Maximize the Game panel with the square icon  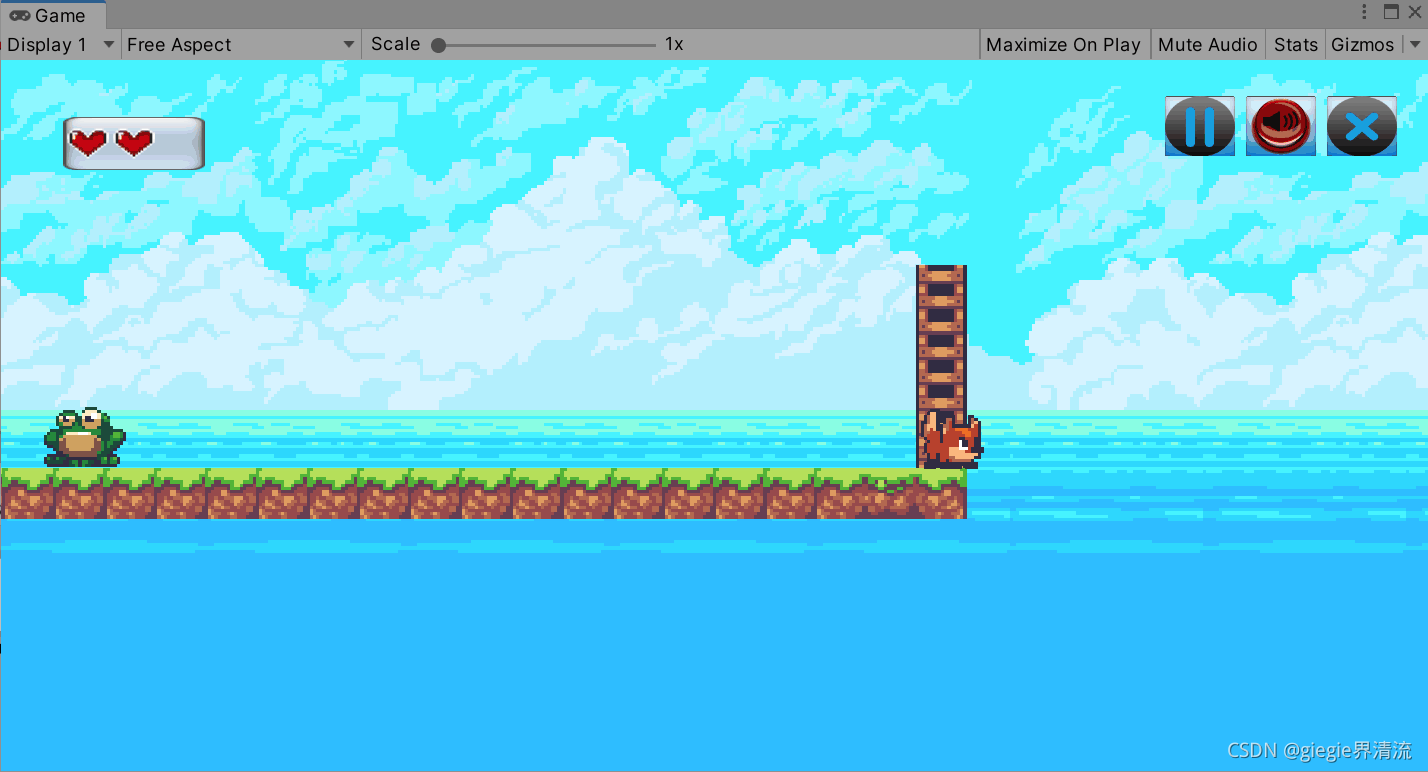point(1391,12)
